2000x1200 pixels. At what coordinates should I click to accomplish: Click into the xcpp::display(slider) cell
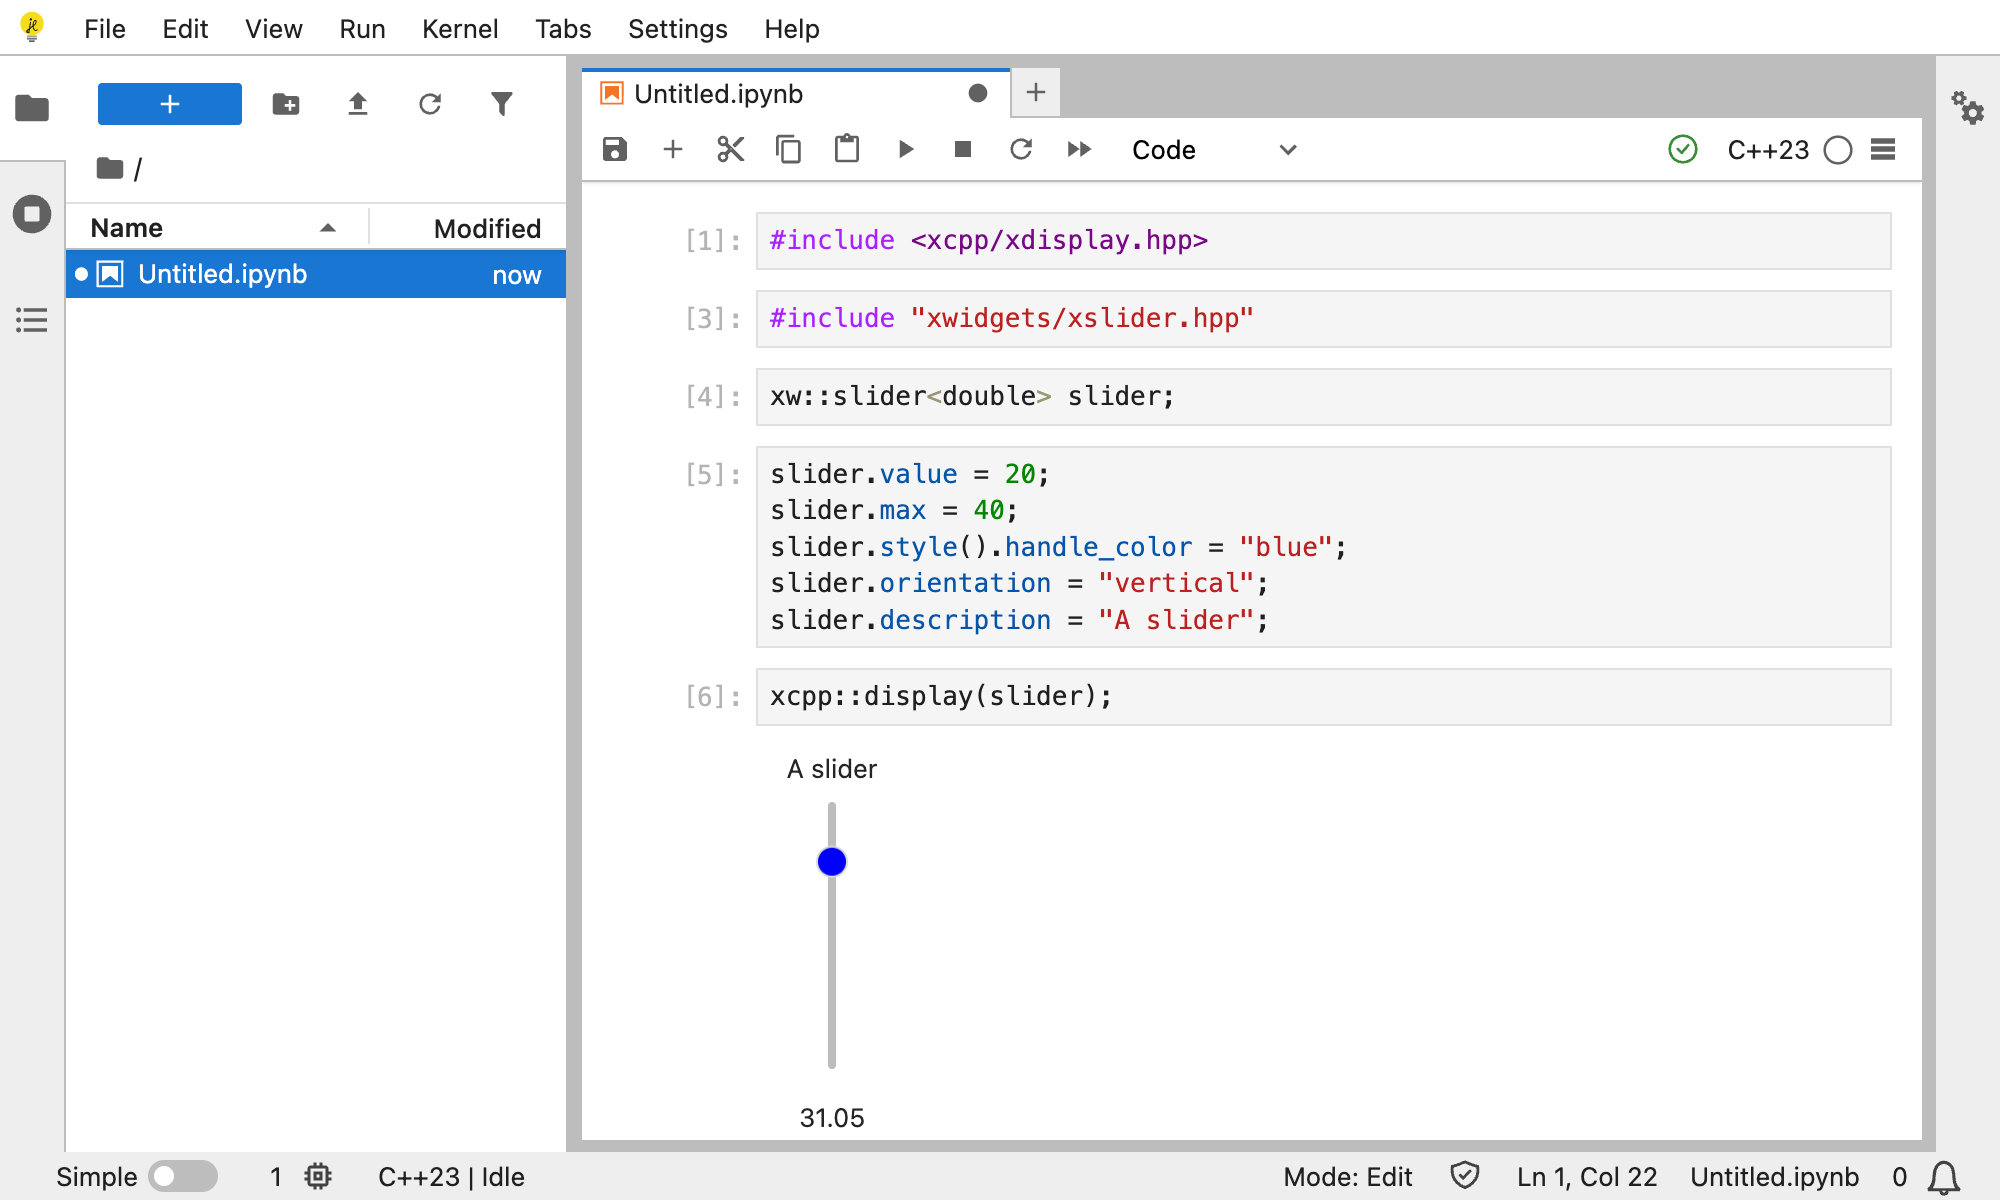point(1323,696)
